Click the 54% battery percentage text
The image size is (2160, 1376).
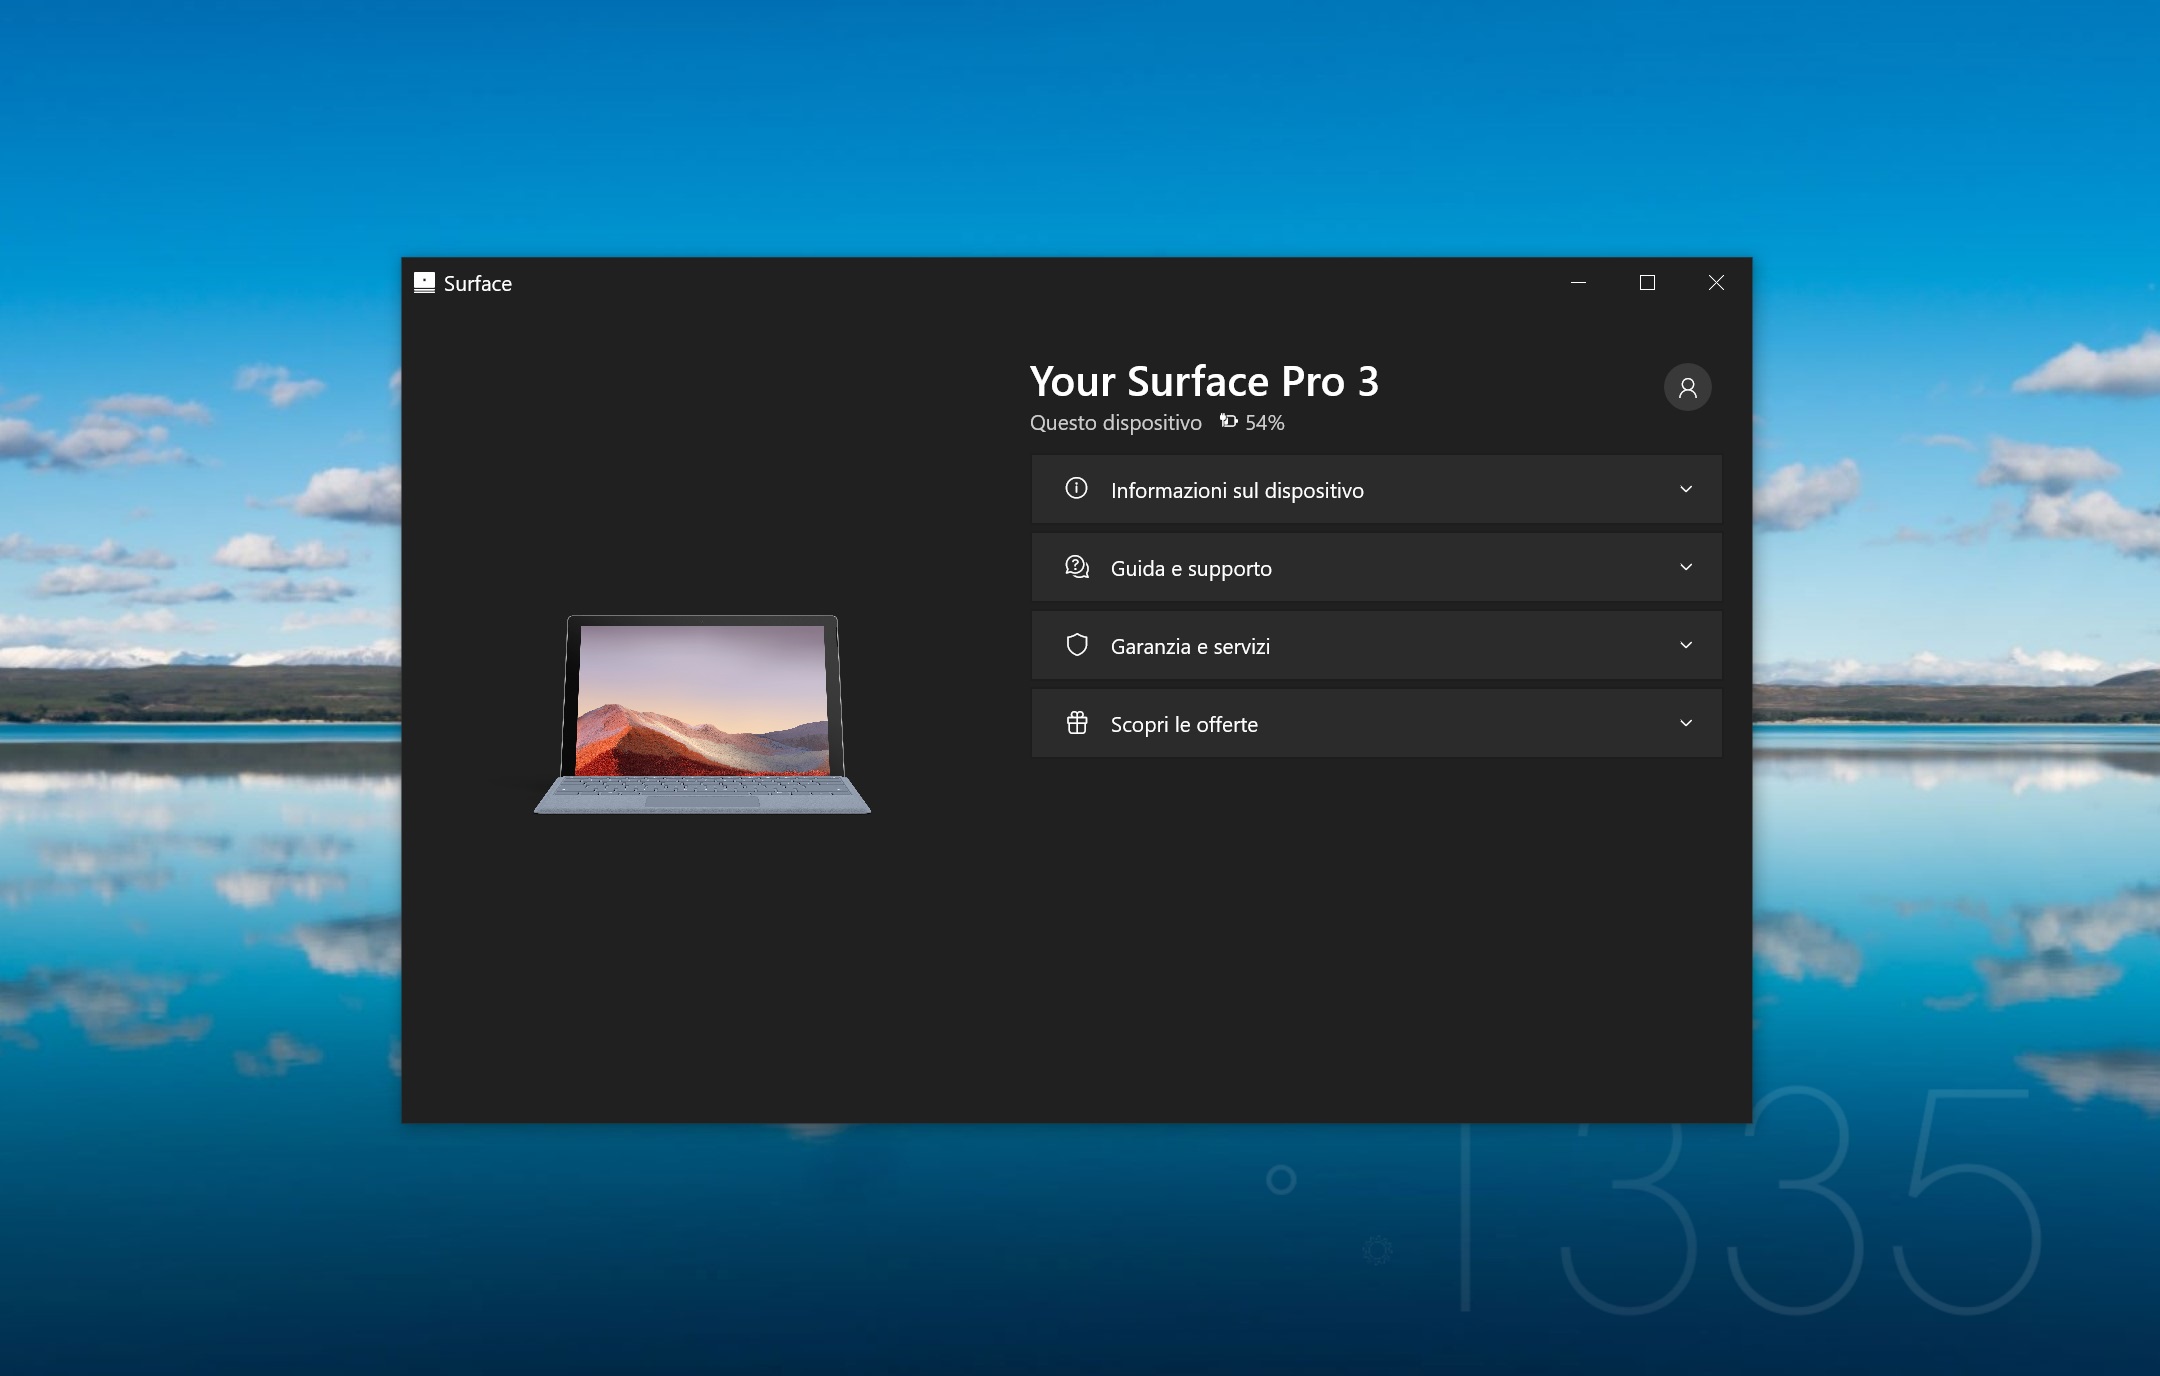tap(1265, 423)
